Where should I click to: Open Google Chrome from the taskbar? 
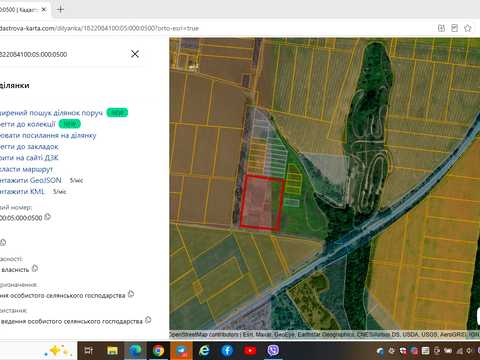click(x=158, y=350)
